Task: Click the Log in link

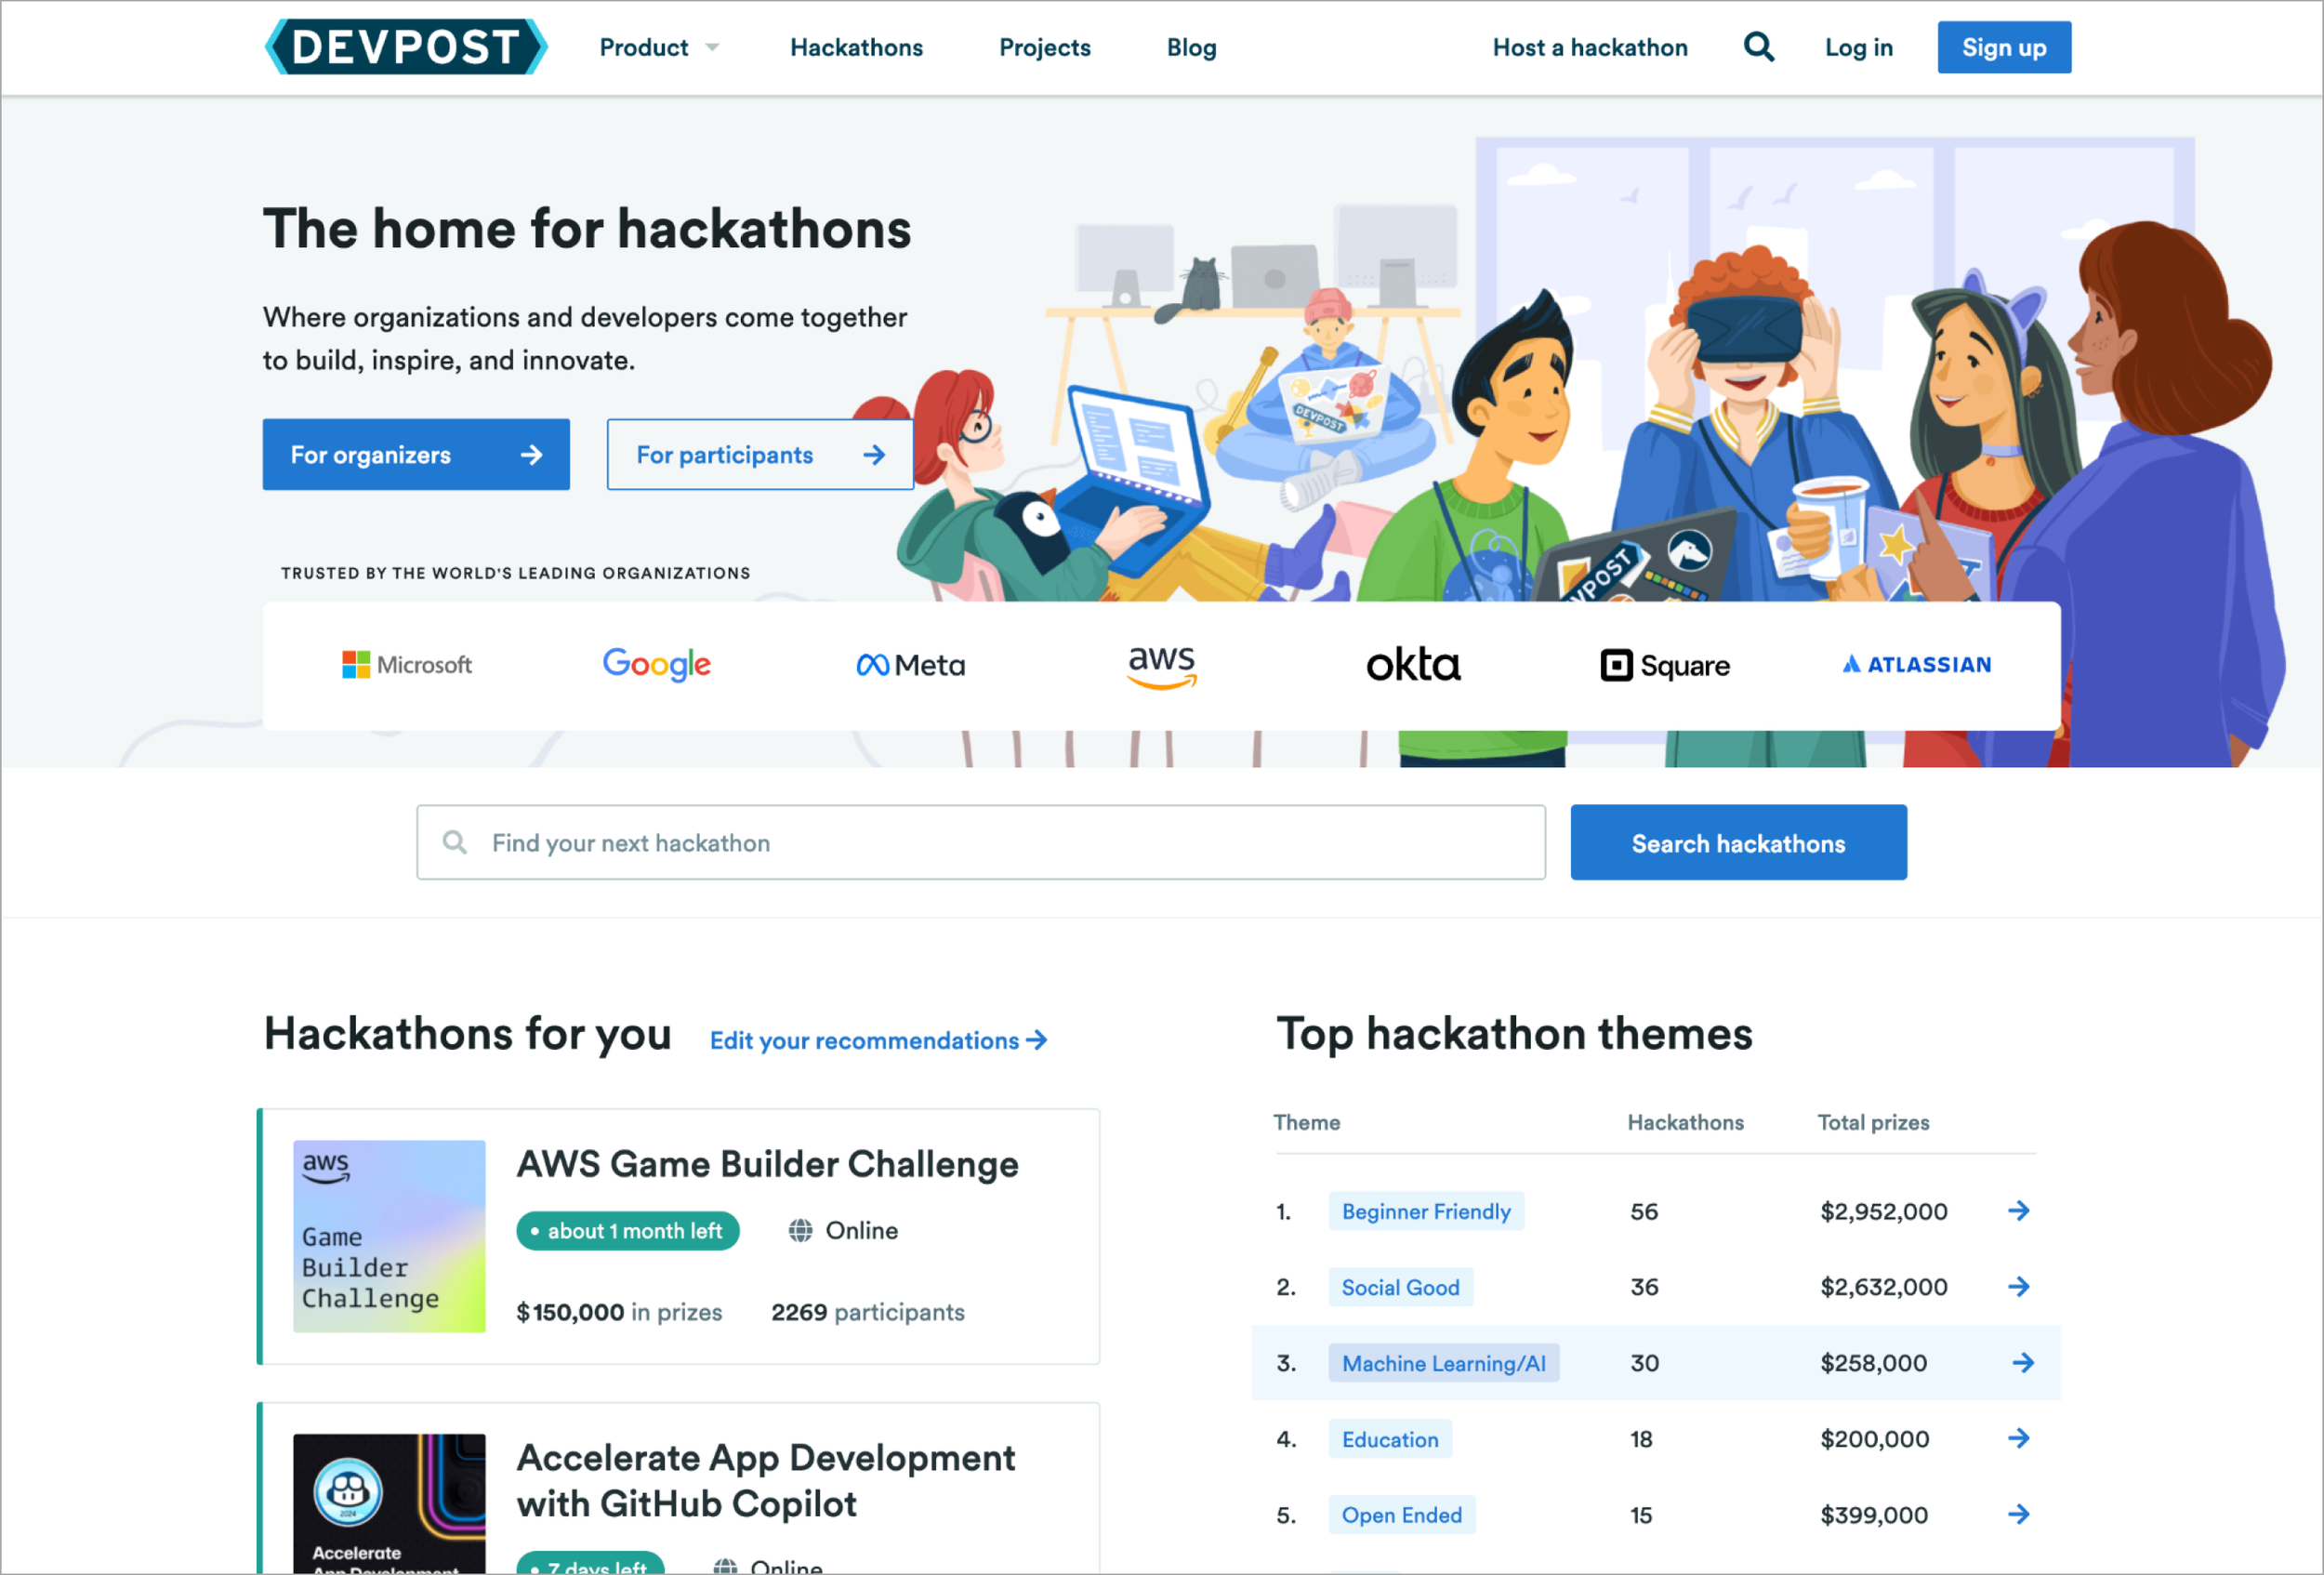Action: pyautogui.click(x=1858, y=47)
